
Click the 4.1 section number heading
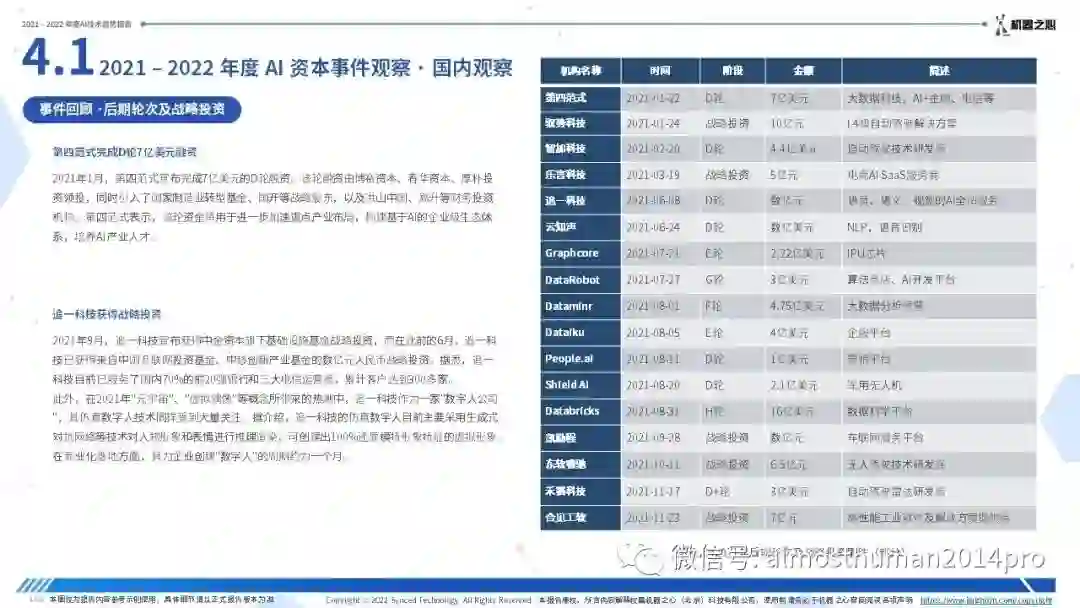click(x=58, y=56)
